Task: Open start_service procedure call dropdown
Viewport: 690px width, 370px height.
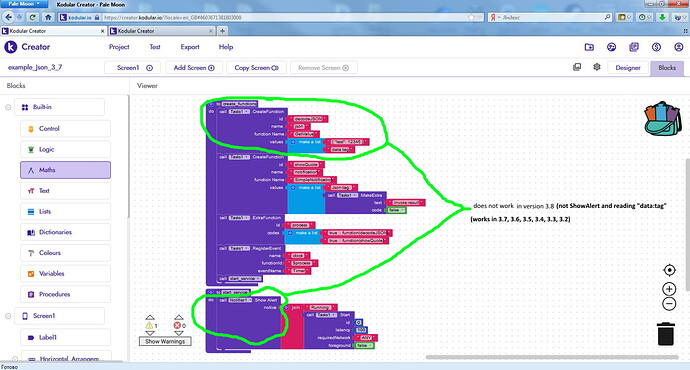Action: coord(245,278)
